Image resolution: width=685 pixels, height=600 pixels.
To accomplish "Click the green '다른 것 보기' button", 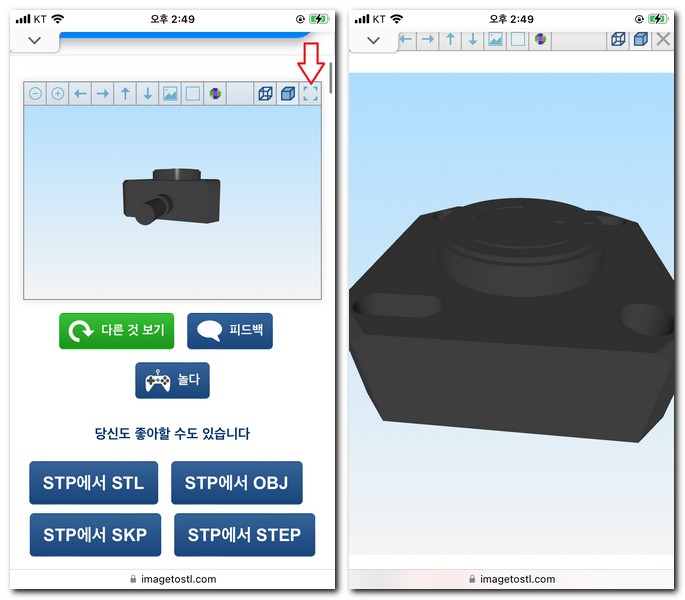I will [x=117, y=331].
